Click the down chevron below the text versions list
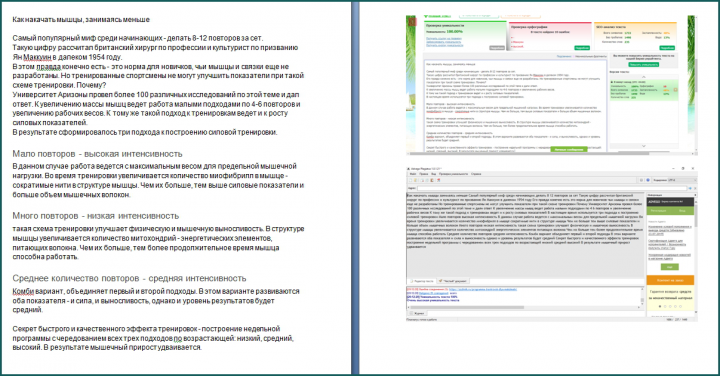The image size is (720, 376). pos(643,146)
